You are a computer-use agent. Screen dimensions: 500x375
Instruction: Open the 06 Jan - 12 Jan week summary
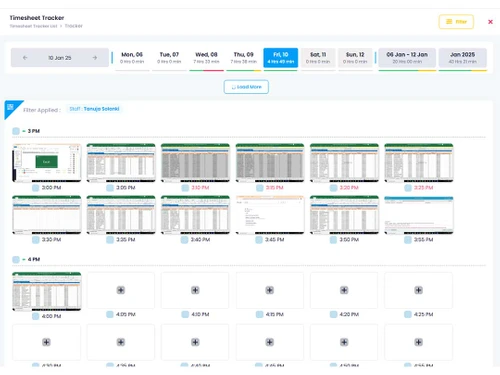407,58
